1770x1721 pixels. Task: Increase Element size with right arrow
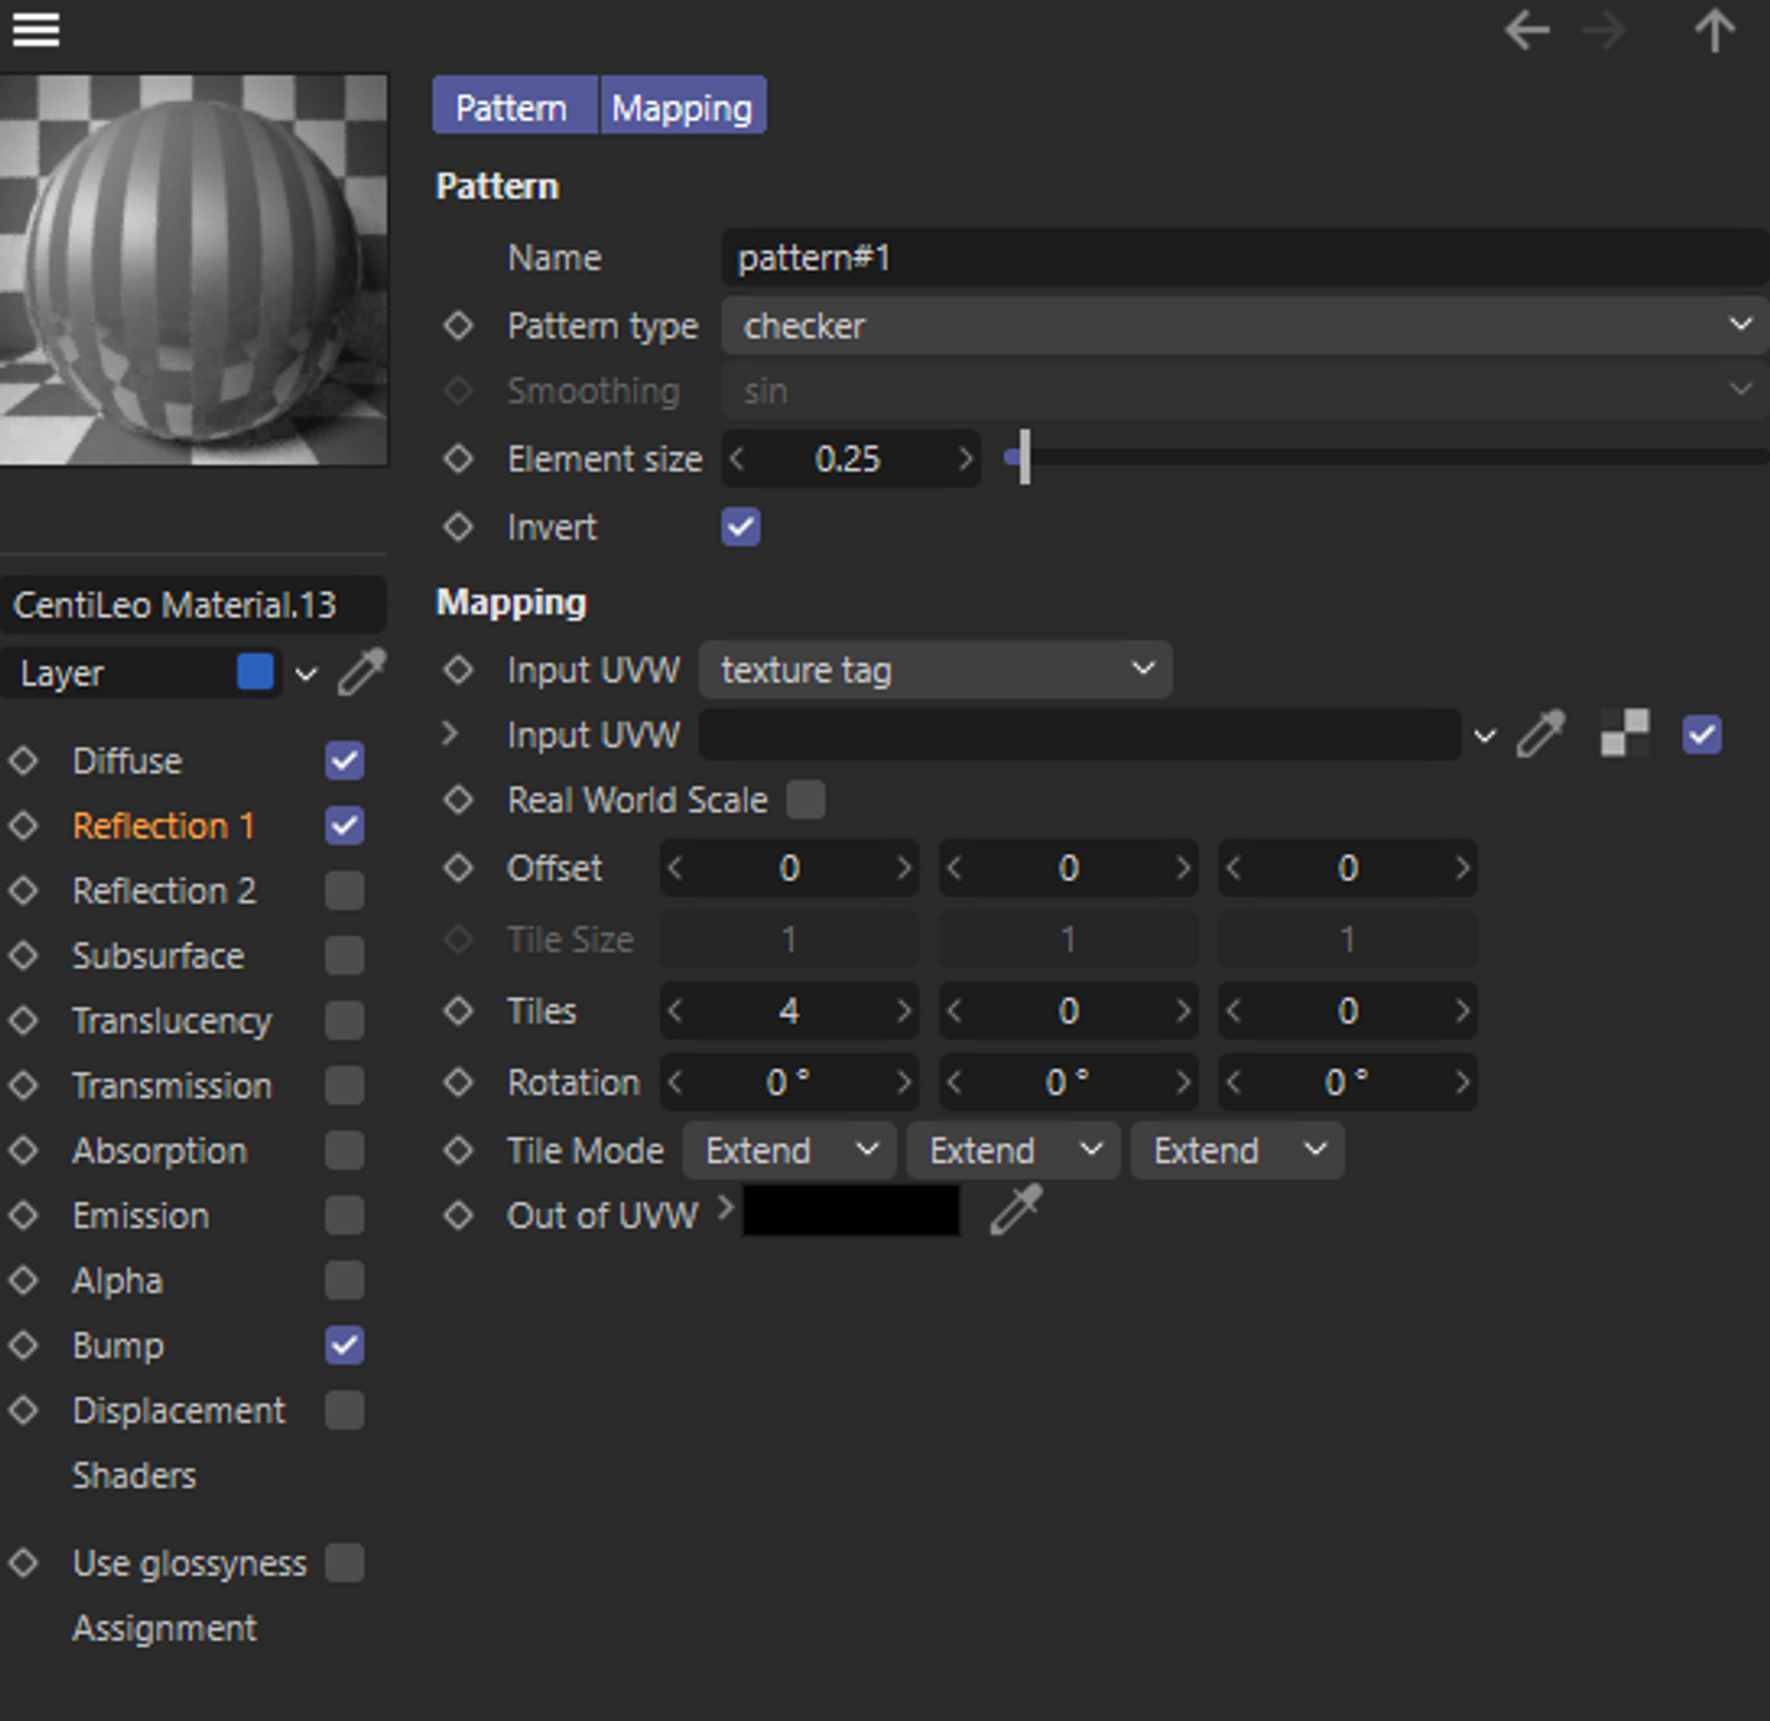pyautogui.click(x=965, y=458)
